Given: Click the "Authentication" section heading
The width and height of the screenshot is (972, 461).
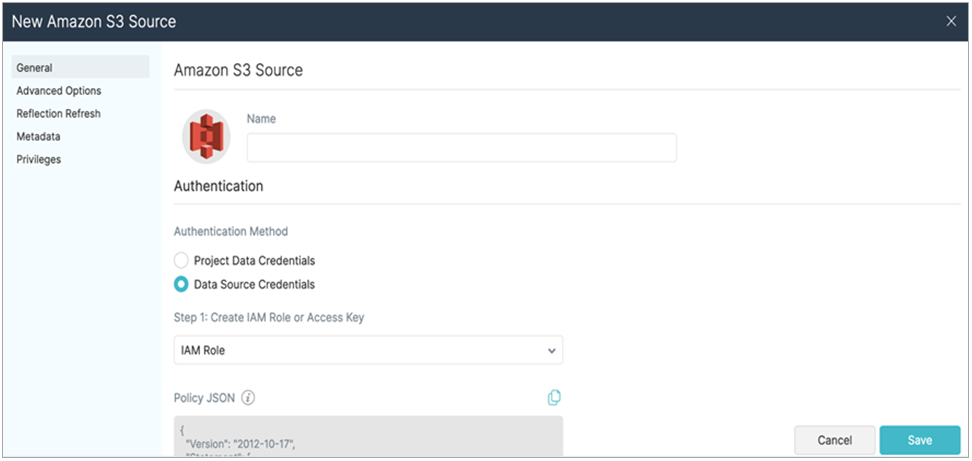Looking at the screenshot, I should point(218,186).
